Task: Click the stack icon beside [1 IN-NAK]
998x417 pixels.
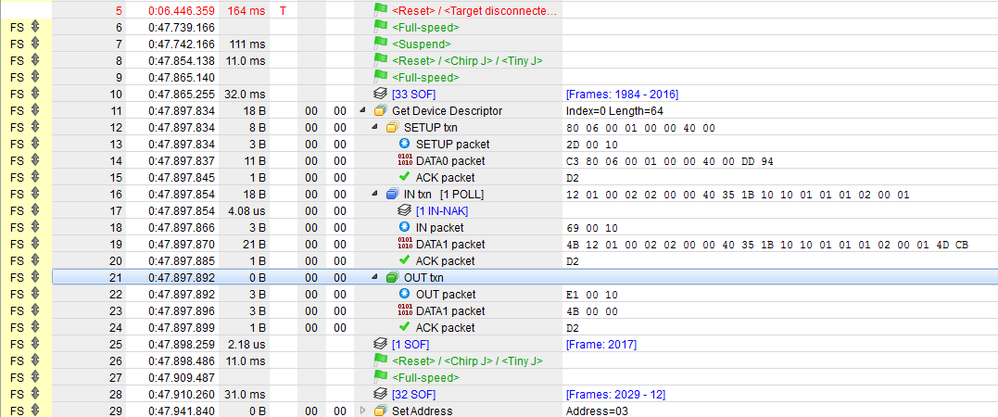Action: [x=404, y=211]
